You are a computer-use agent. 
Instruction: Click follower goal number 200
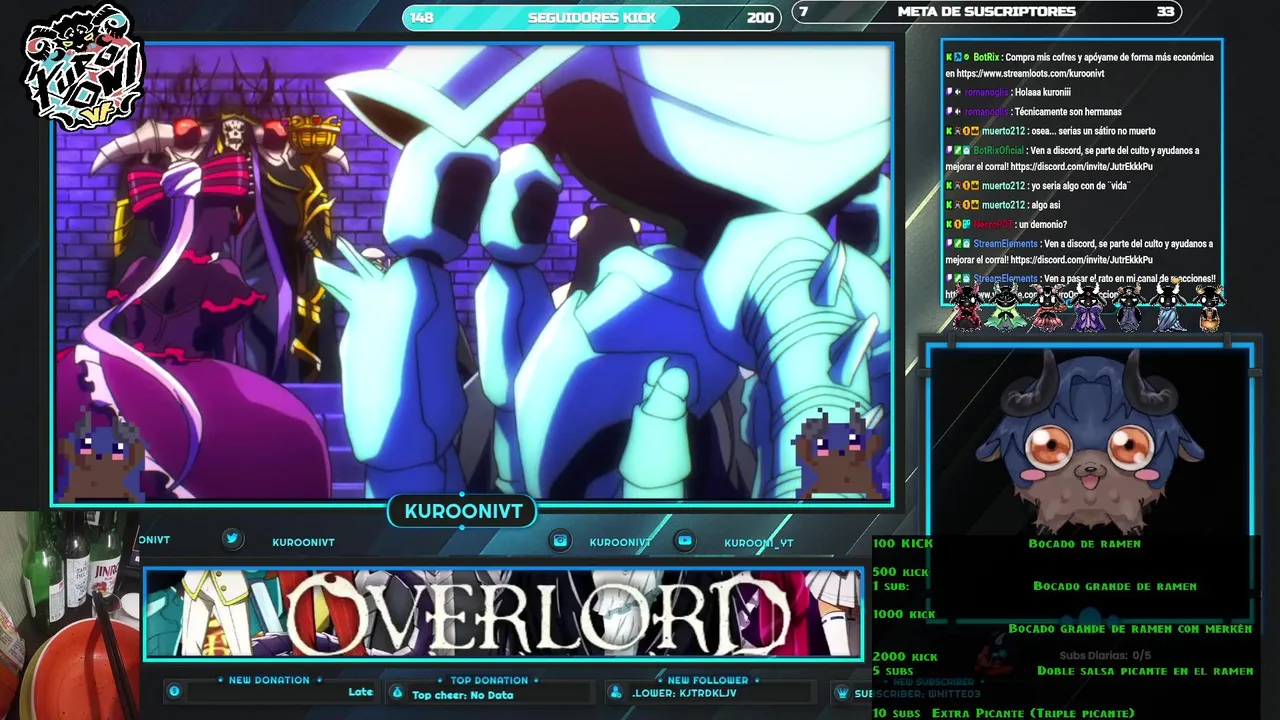click(760, 17)
